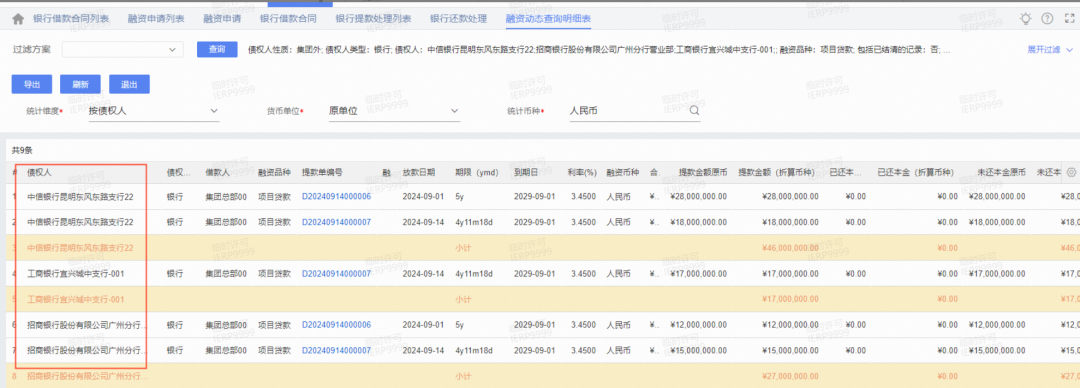
Task: Open the 统计维度 按债权人 dropdown
Action: (154, 110)
